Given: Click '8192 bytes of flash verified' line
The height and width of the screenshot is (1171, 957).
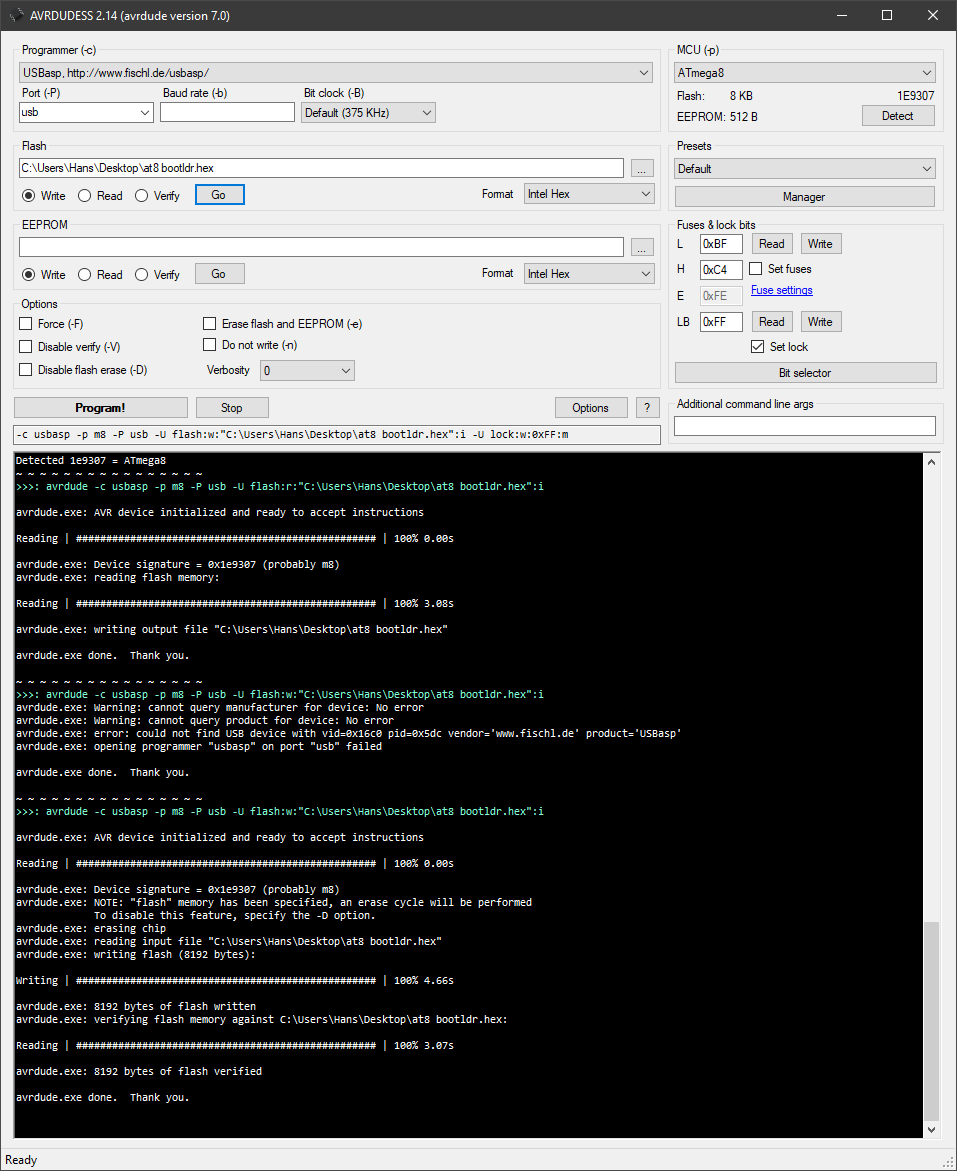Looking at the screenshot, I should point(139,1071).
